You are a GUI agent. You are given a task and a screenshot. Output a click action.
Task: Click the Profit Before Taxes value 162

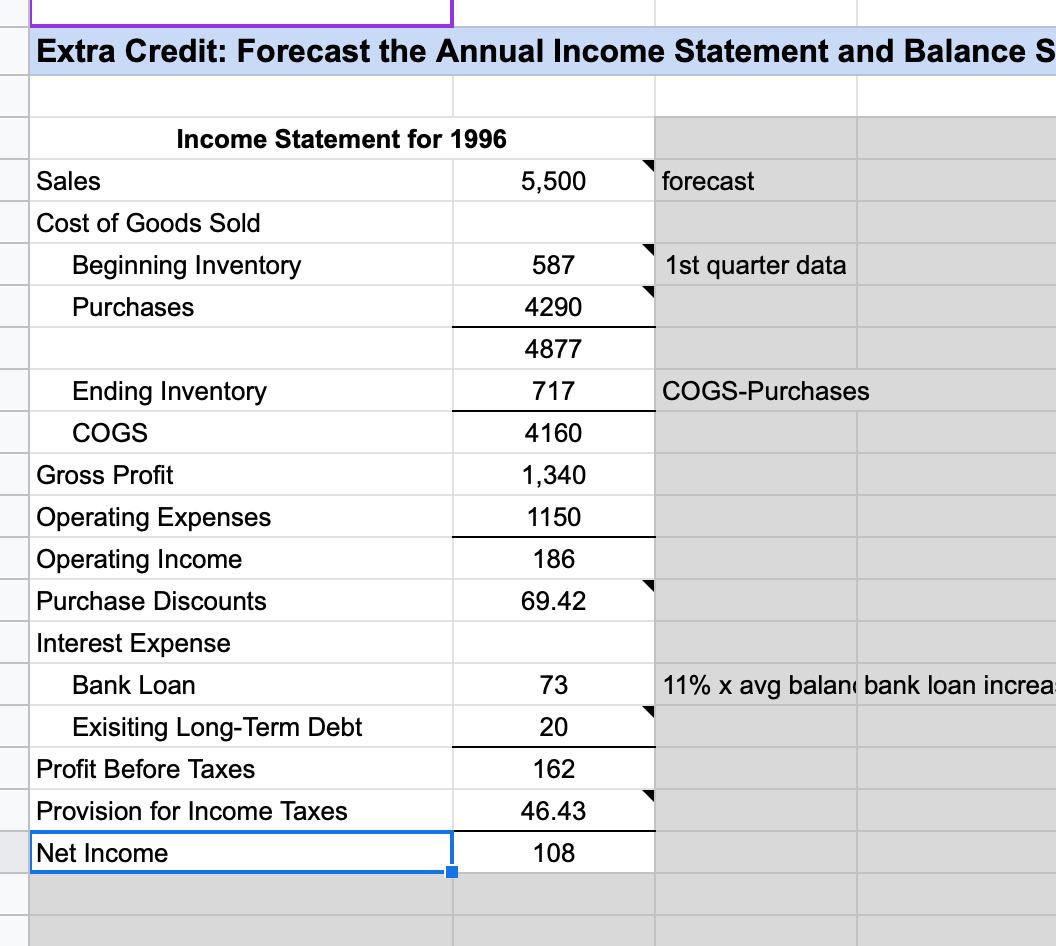pyautogui.click(x=554, y=768)
